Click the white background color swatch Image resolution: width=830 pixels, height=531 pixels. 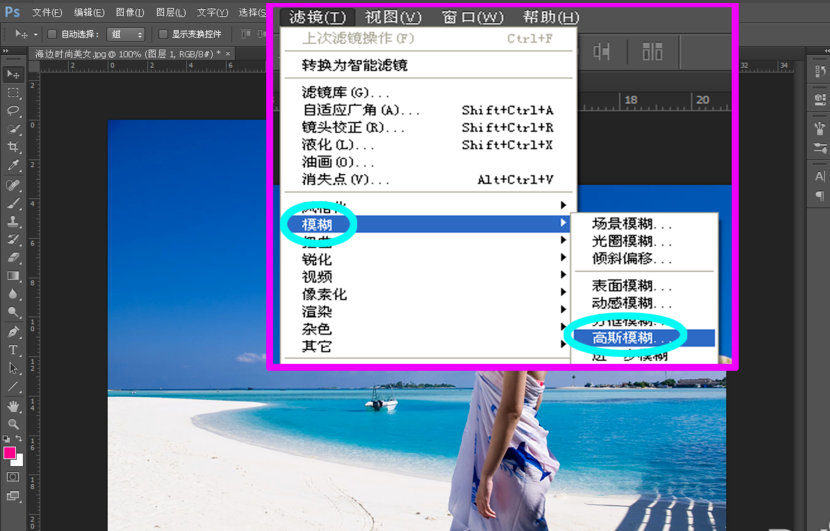19,461
